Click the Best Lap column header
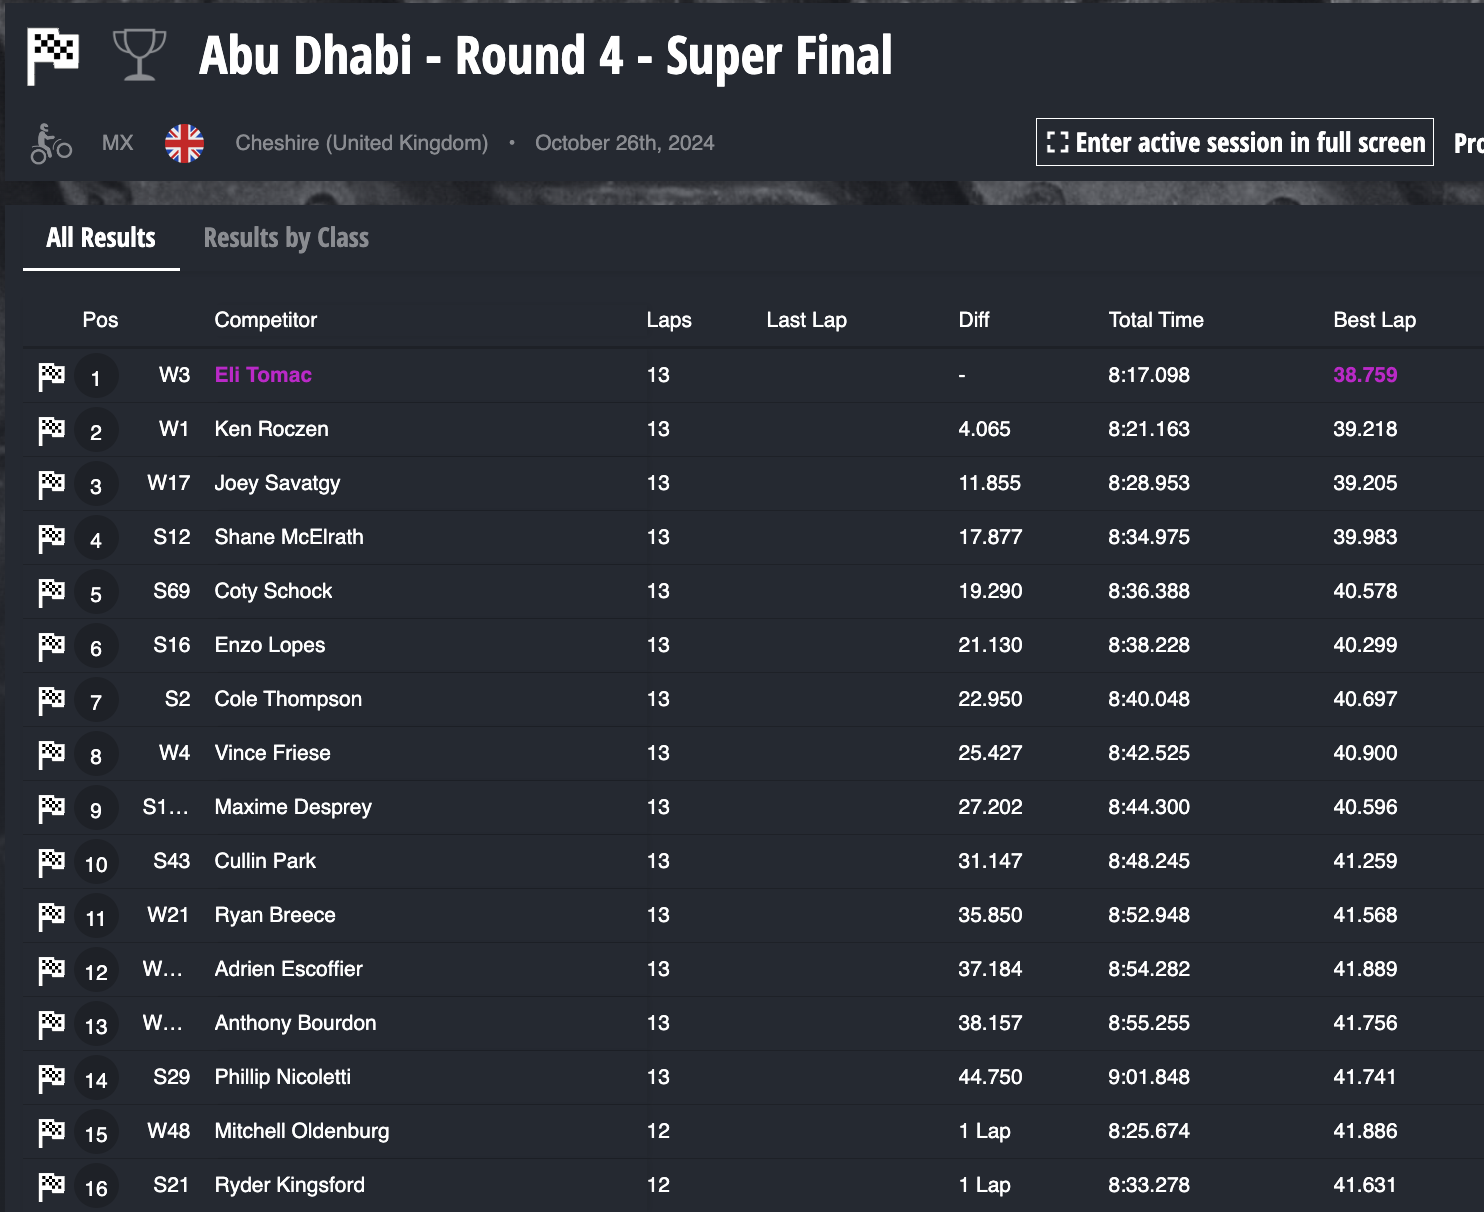The width and height of the screenshot is (1484, 1212). (x=1374, y=320)
